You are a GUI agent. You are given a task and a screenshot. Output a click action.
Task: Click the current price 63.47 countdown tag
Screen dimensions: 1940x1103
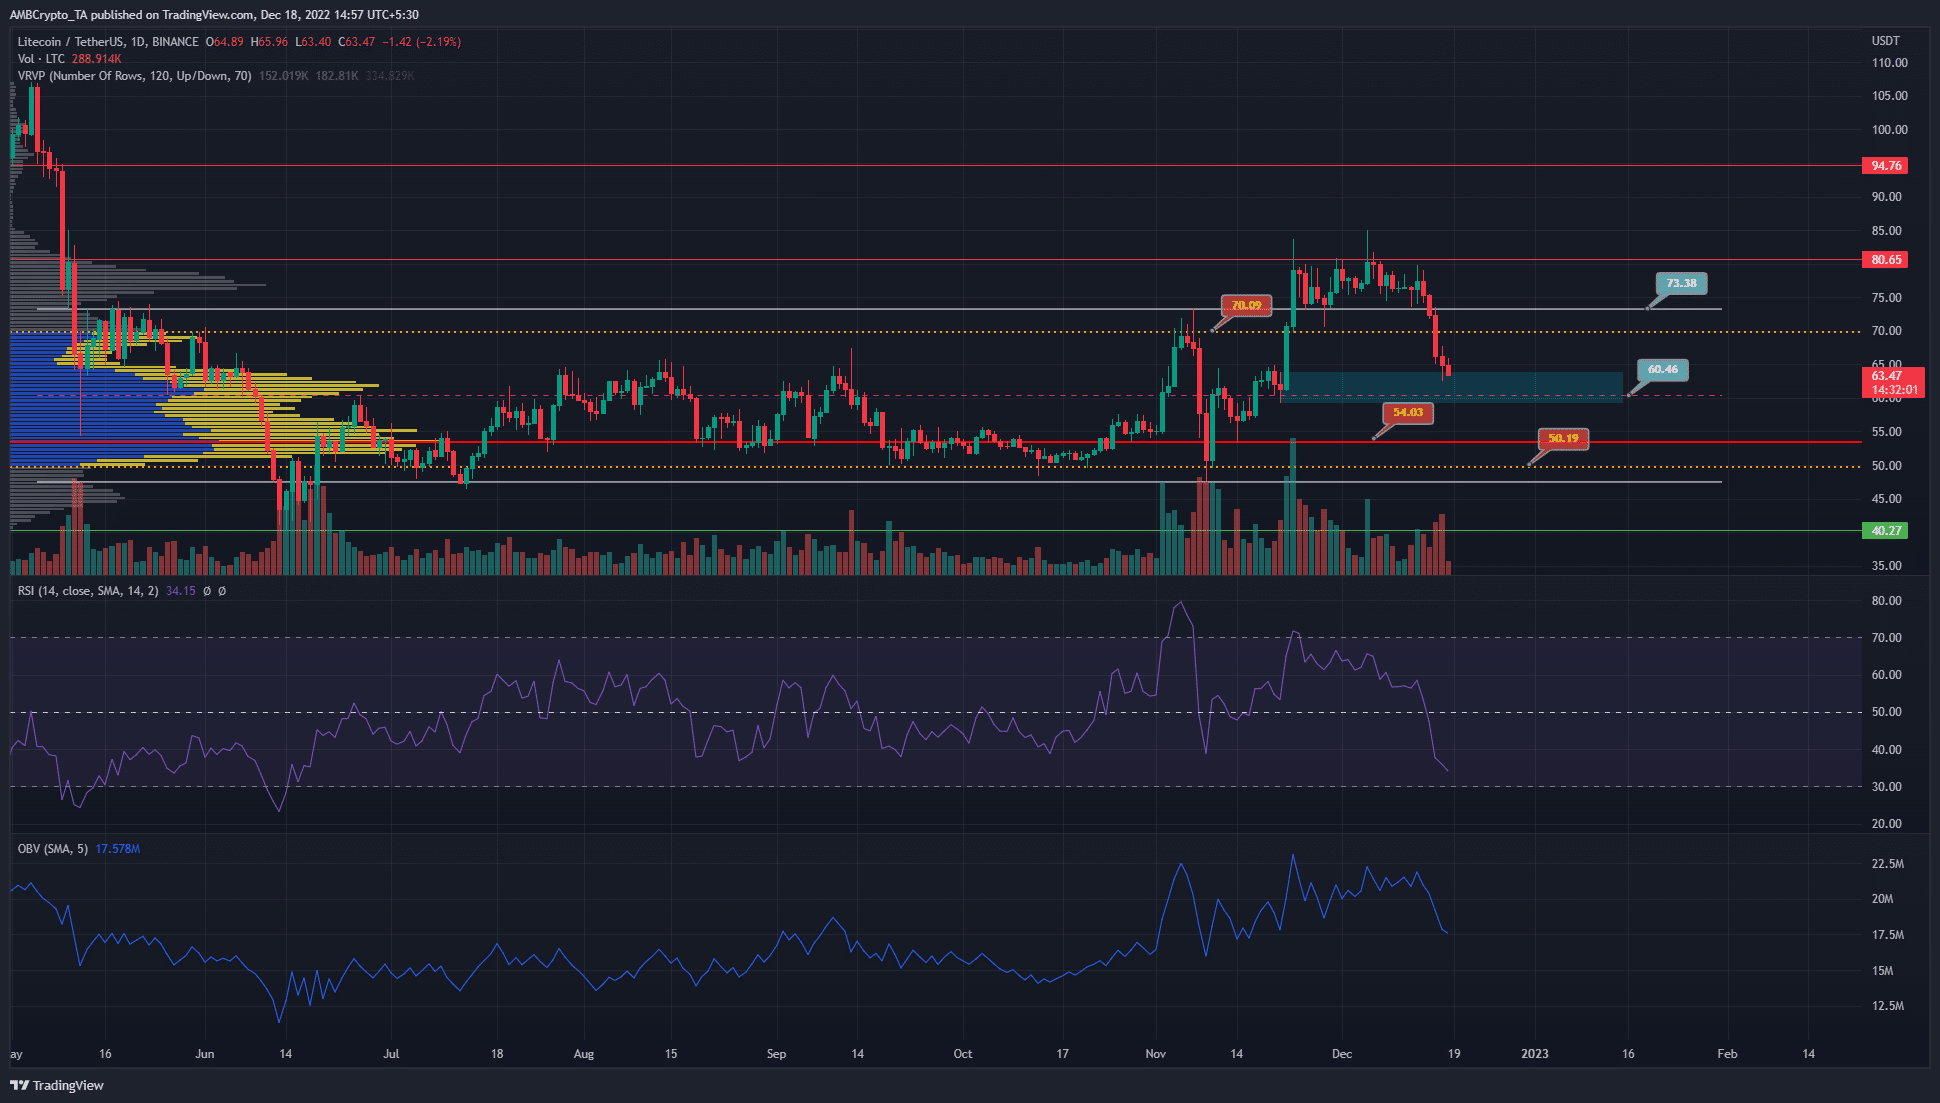[x=1893, y=383]
